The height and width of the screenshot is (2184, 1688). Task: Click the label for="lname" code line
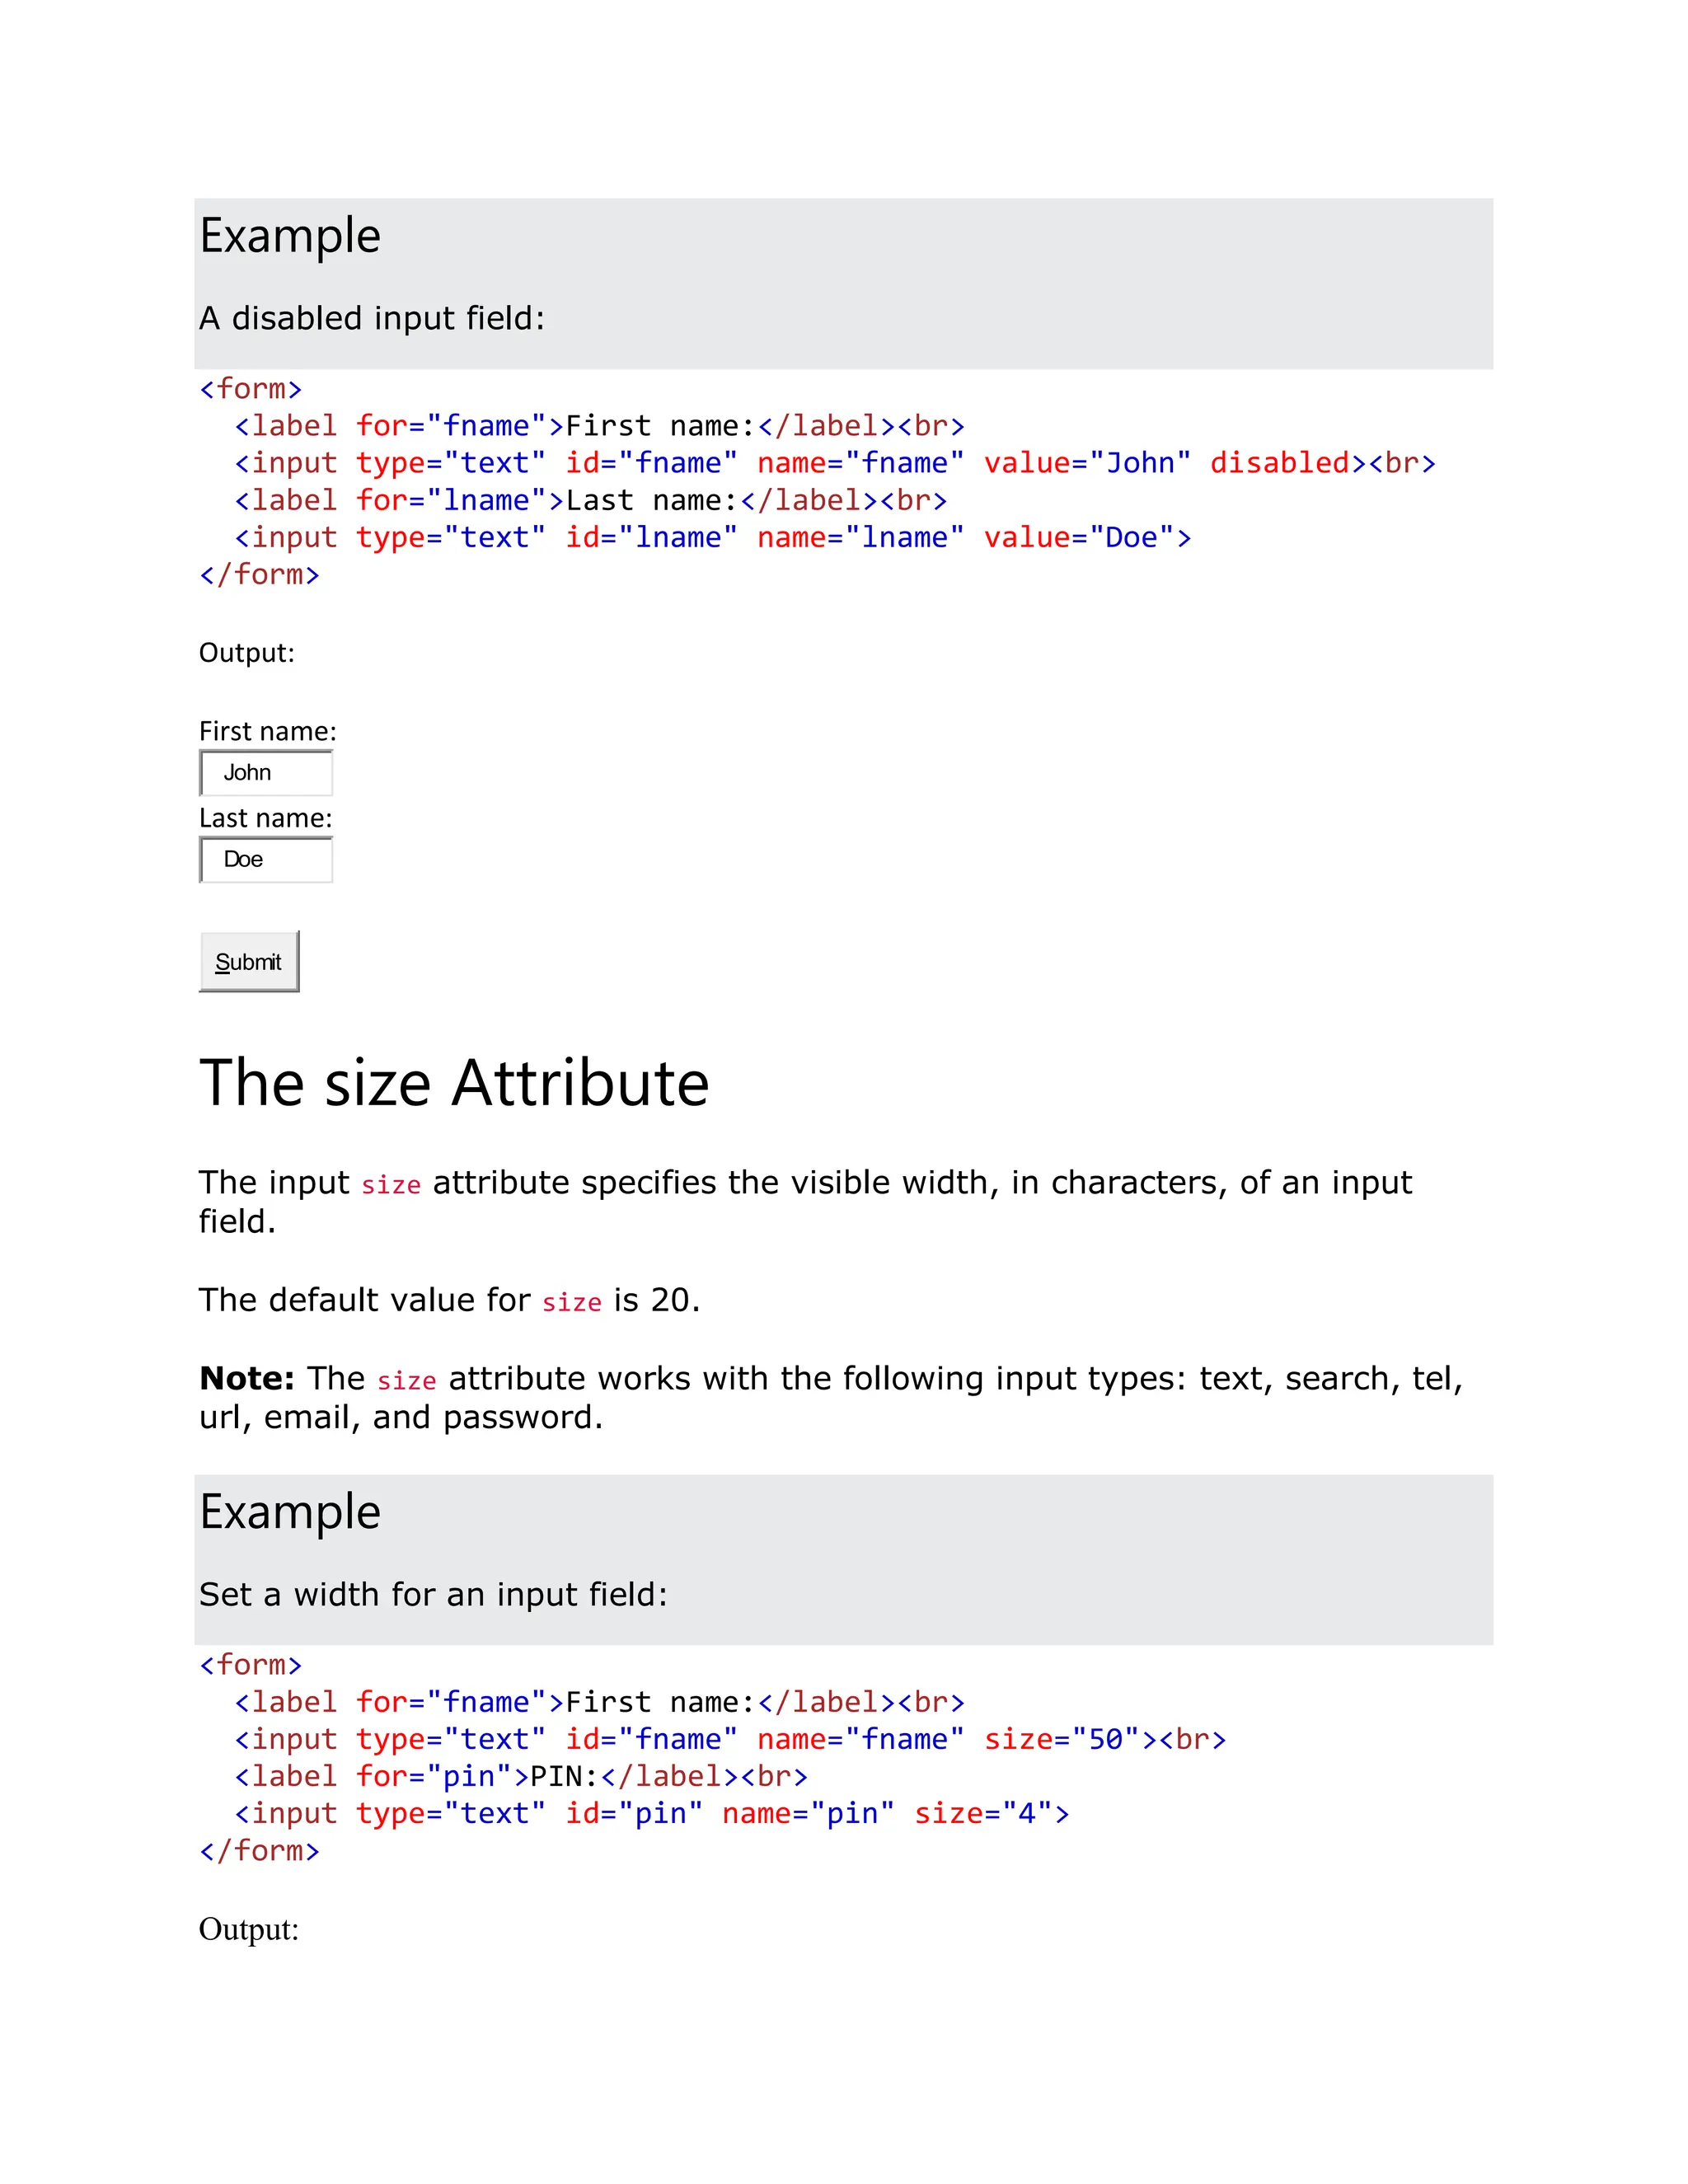point(590,500)
